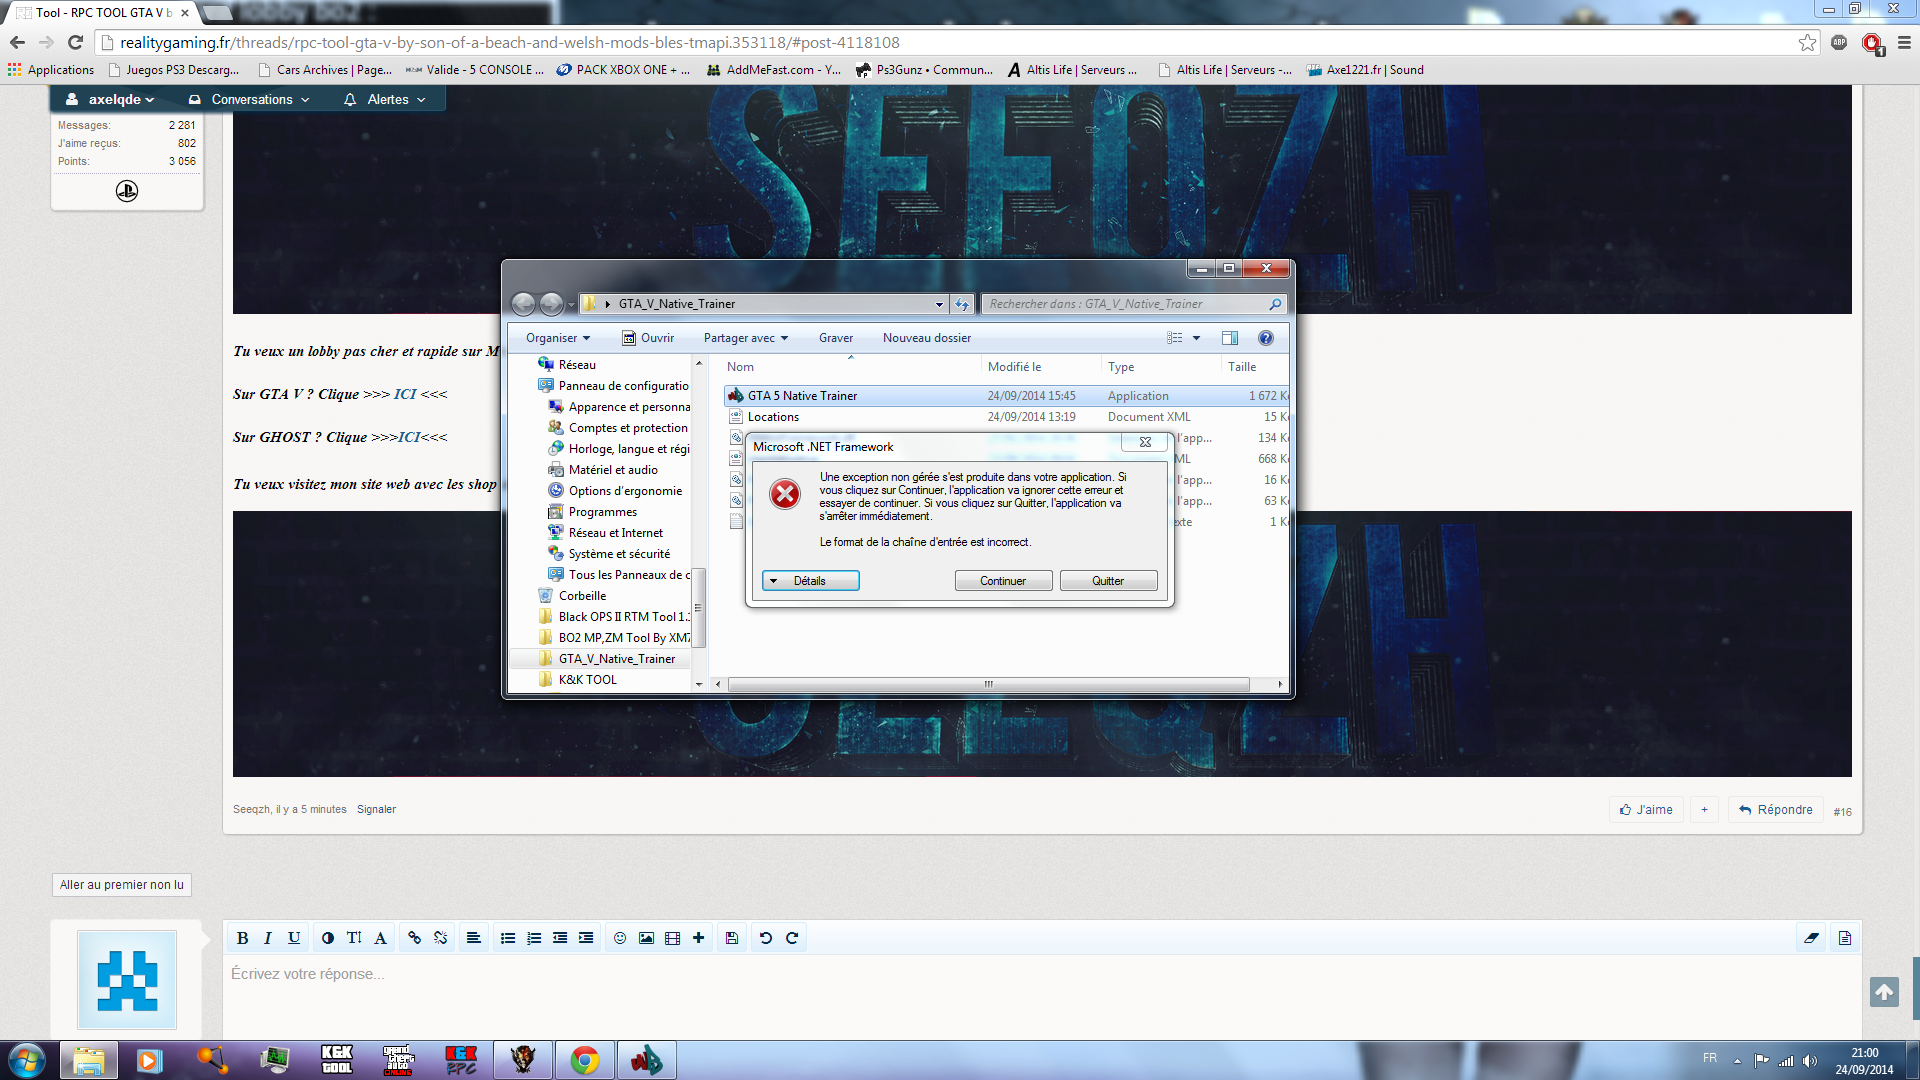Redo edit in reply editor
The image size is (1920, 1080).
click(x=792, y=938)
